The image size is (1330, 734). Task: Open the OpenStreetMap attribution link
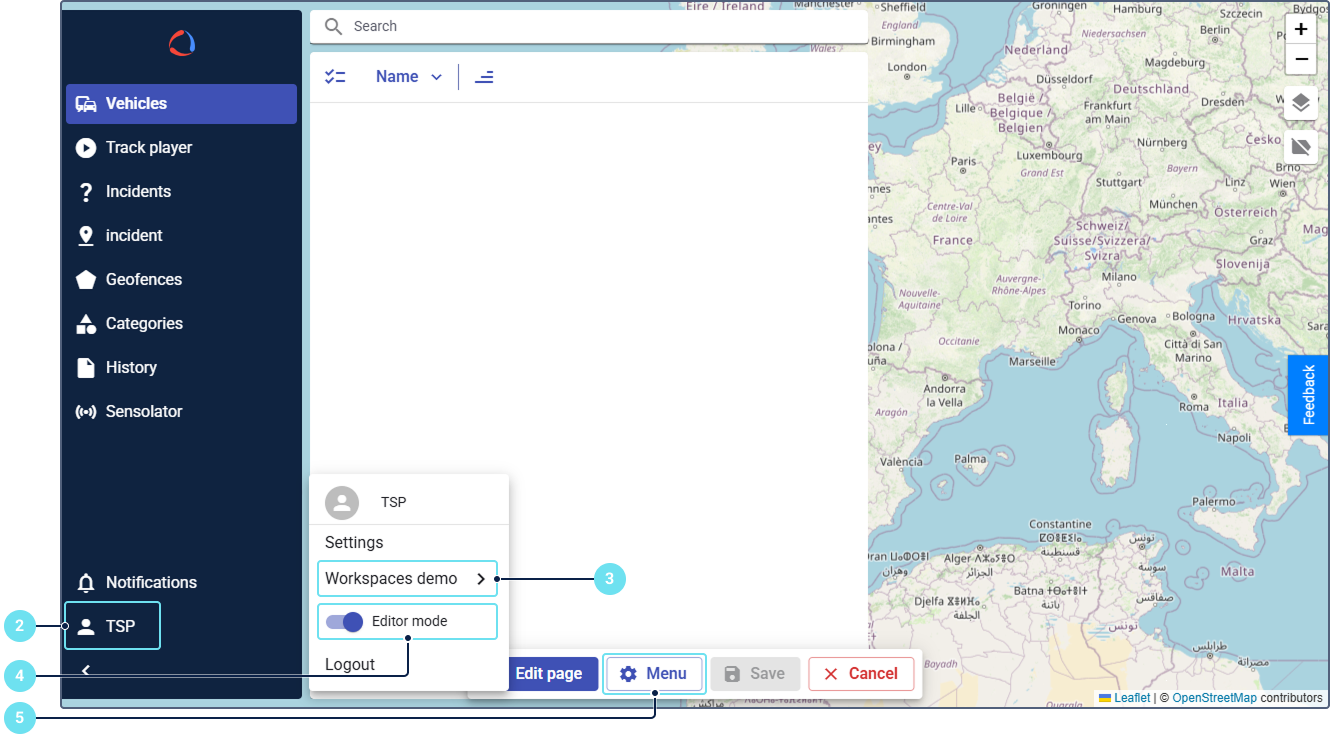click(x=1214, y=698)
